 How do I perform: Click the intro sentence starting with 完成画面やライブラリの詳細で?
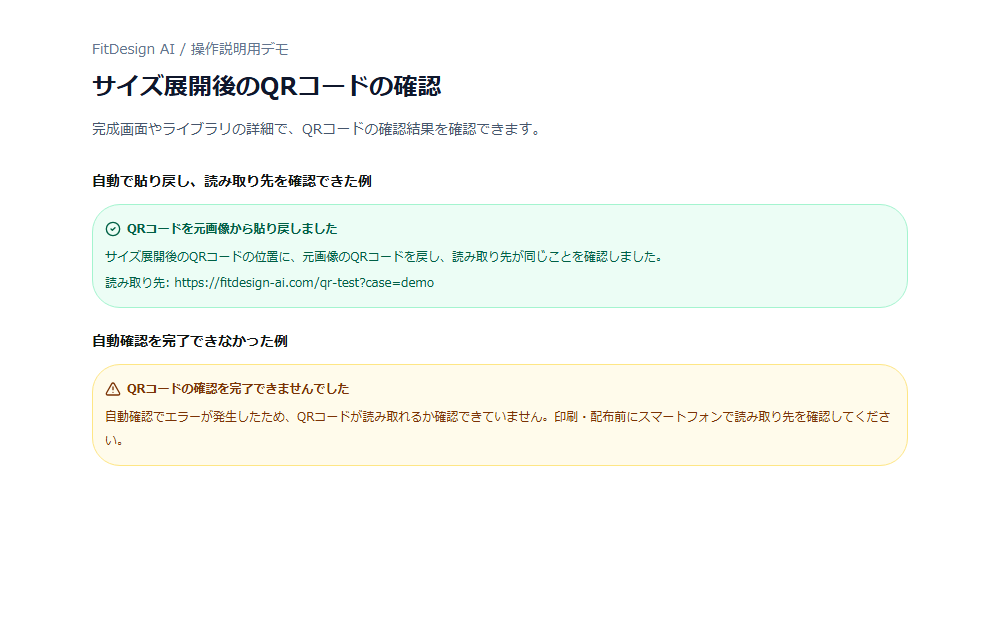[317, 129]
